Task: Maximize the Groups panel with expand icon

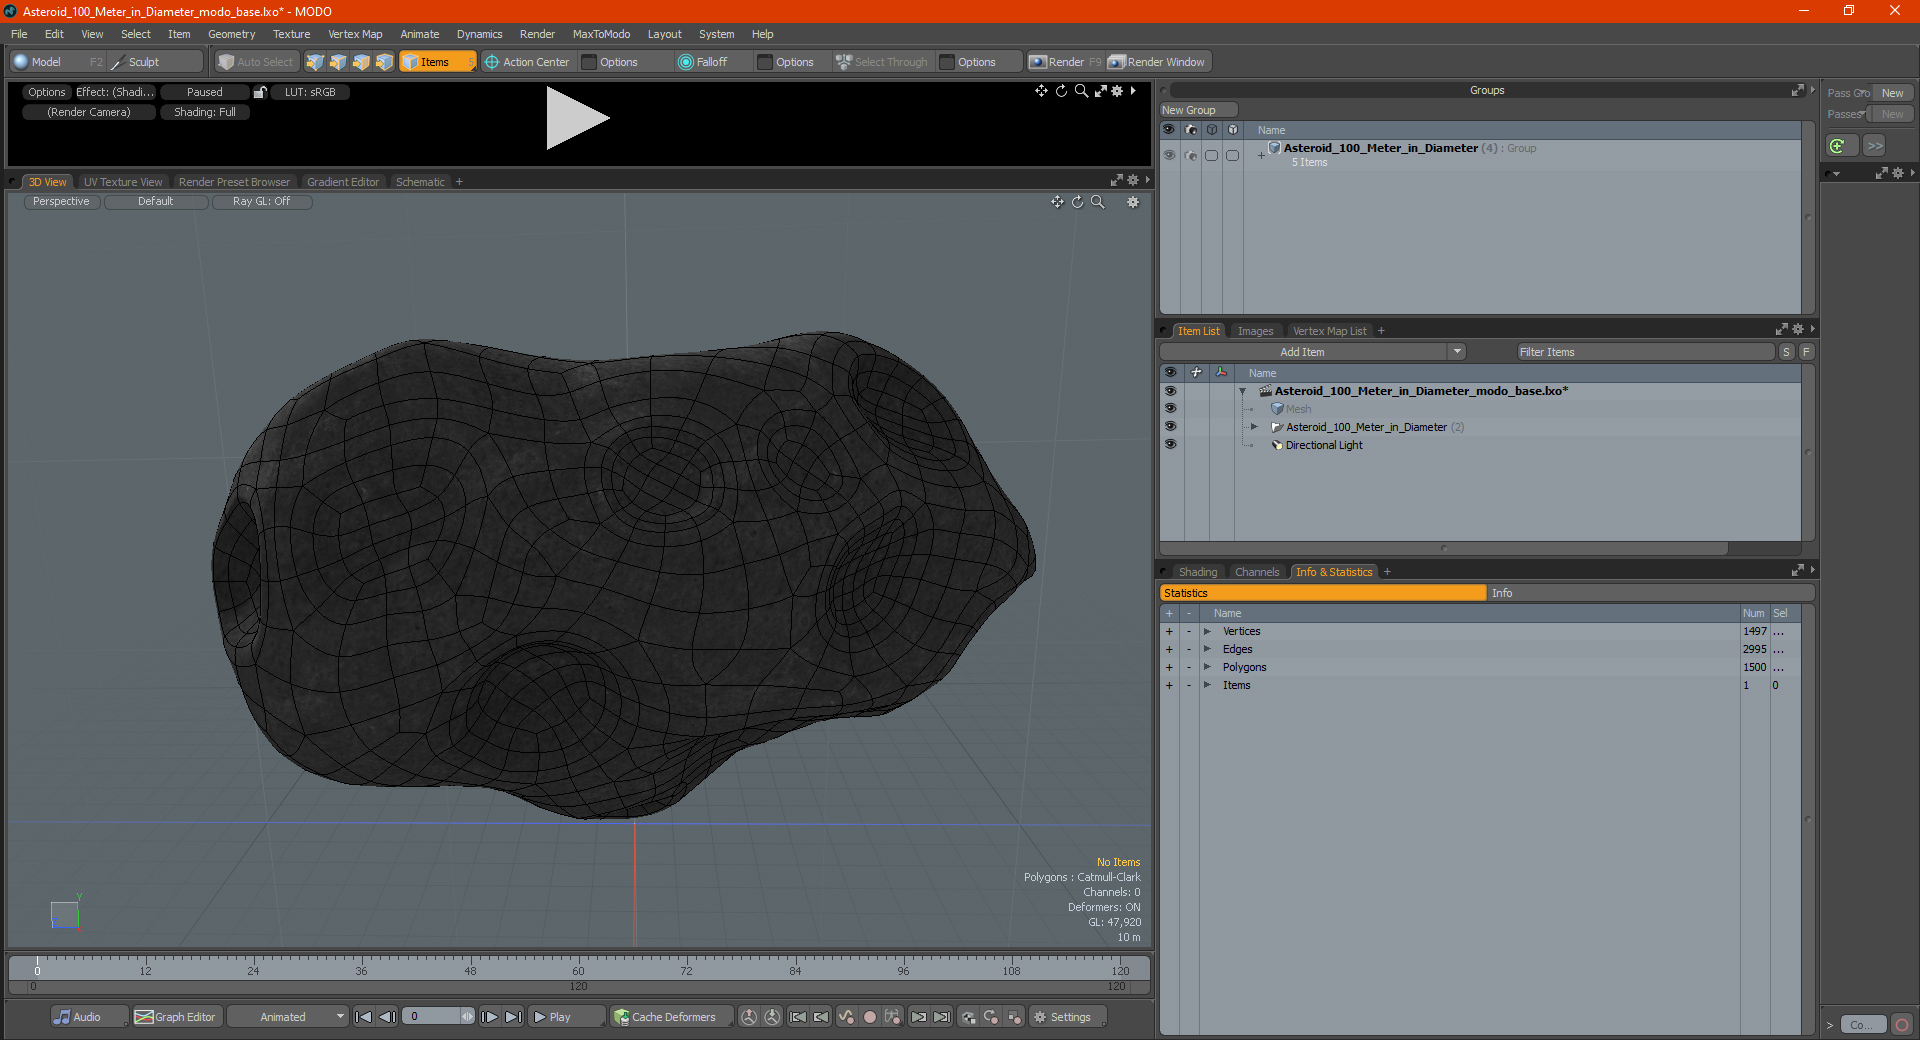Action: (x=1797, y=90)
